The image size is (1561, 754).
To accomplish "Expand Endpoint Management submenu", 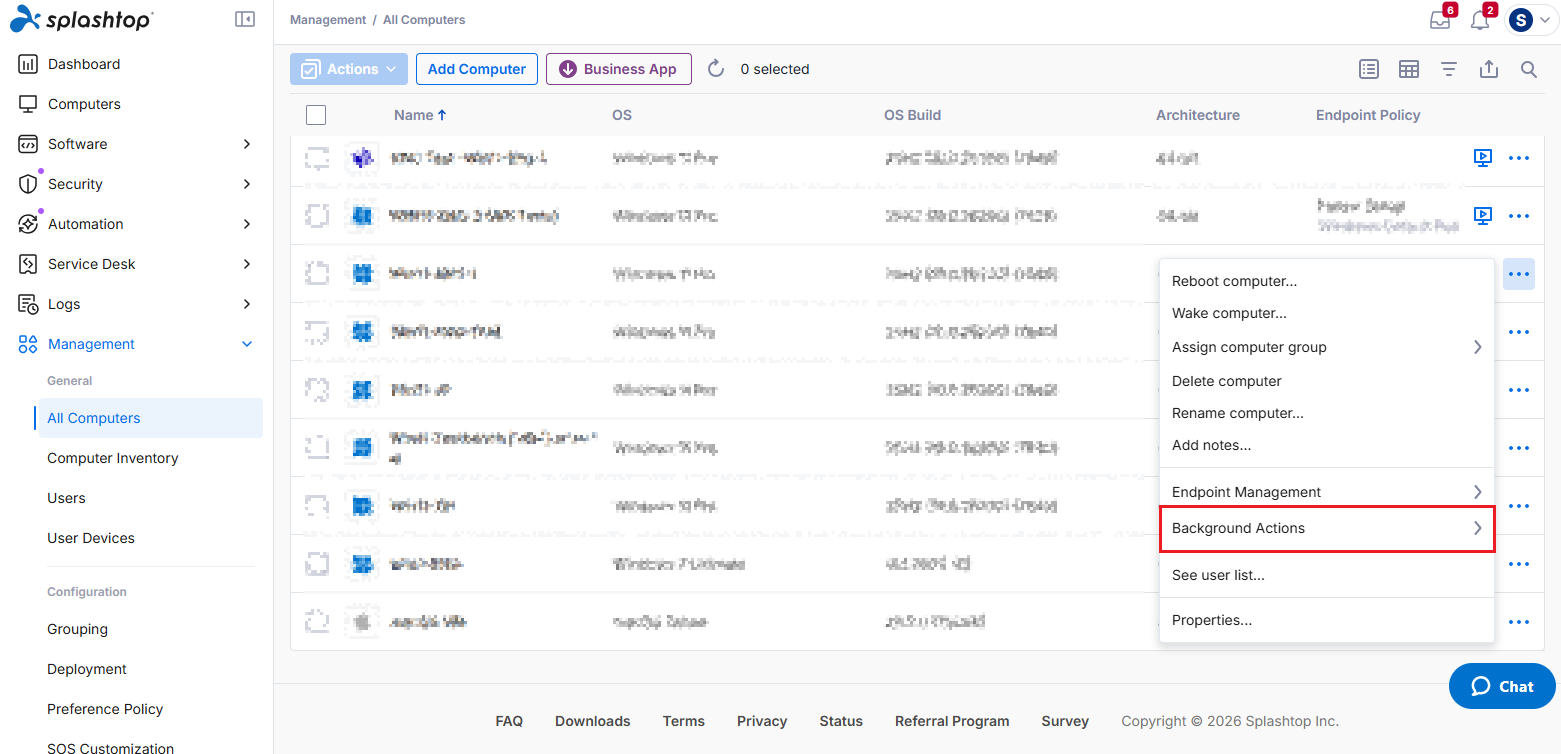I will [1326, 492].
